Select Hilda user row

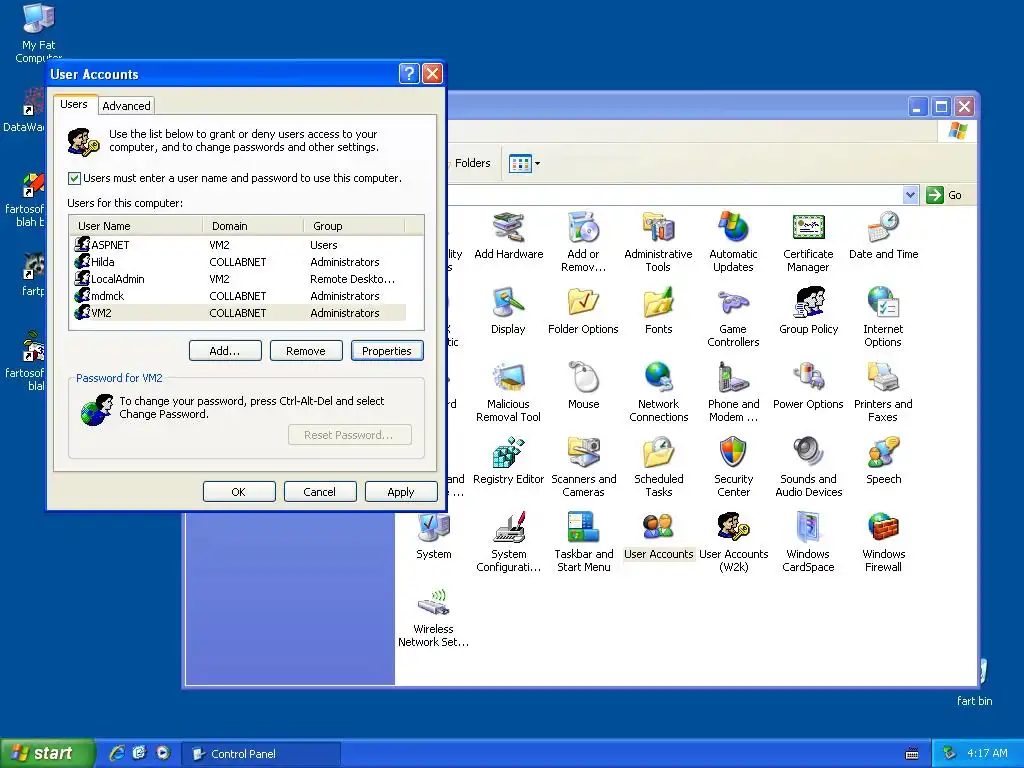(x=238, y=262)
